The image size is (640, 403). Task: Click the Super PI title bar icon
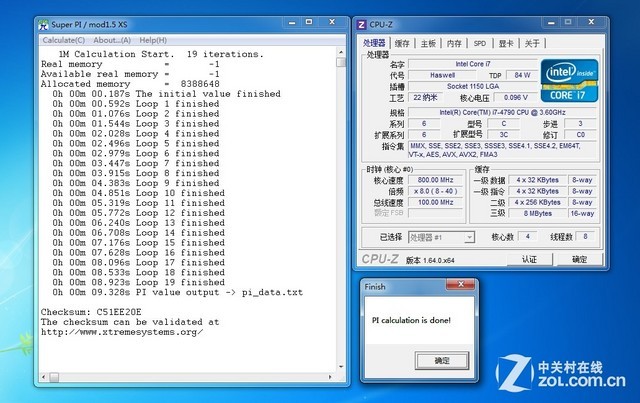[45, 22]
